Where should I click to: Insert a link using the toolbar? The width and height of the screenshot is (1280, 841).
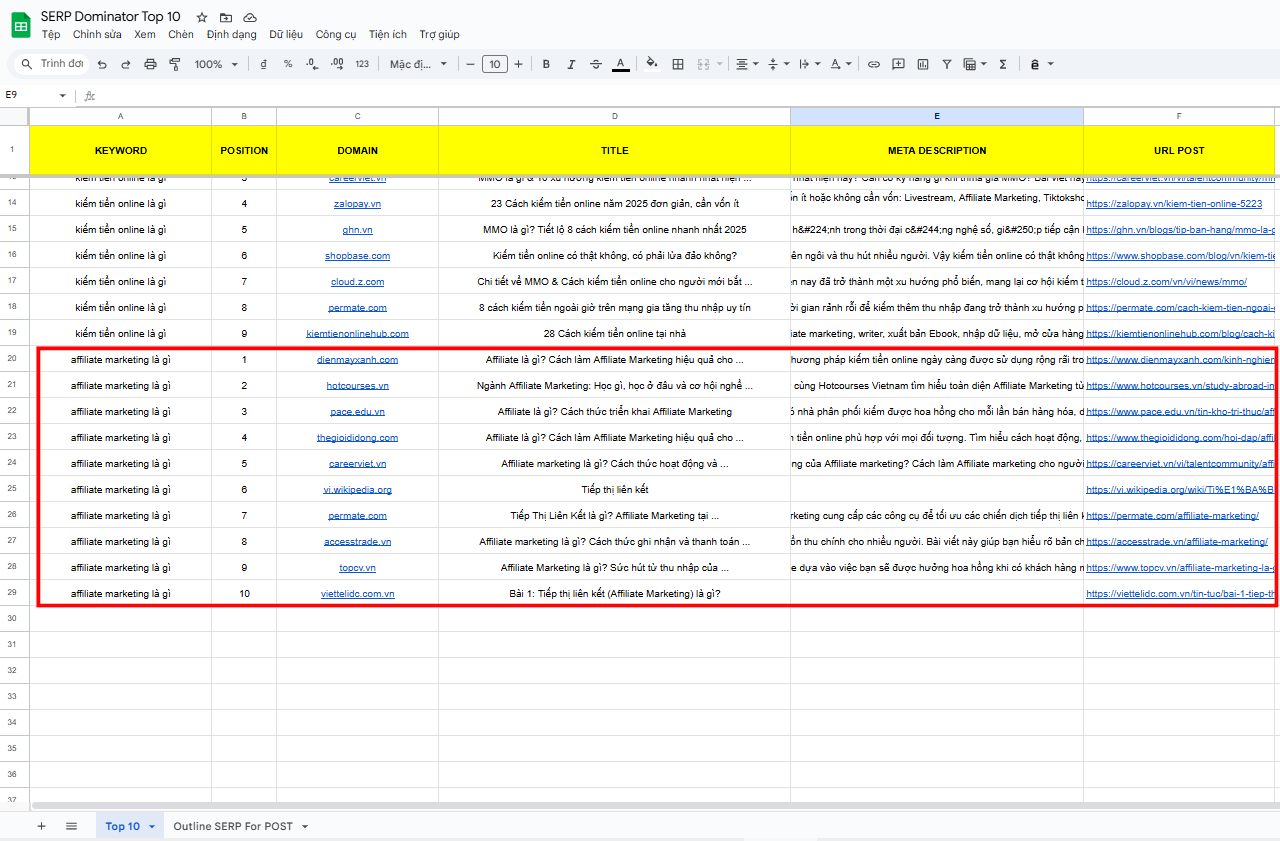873,64
